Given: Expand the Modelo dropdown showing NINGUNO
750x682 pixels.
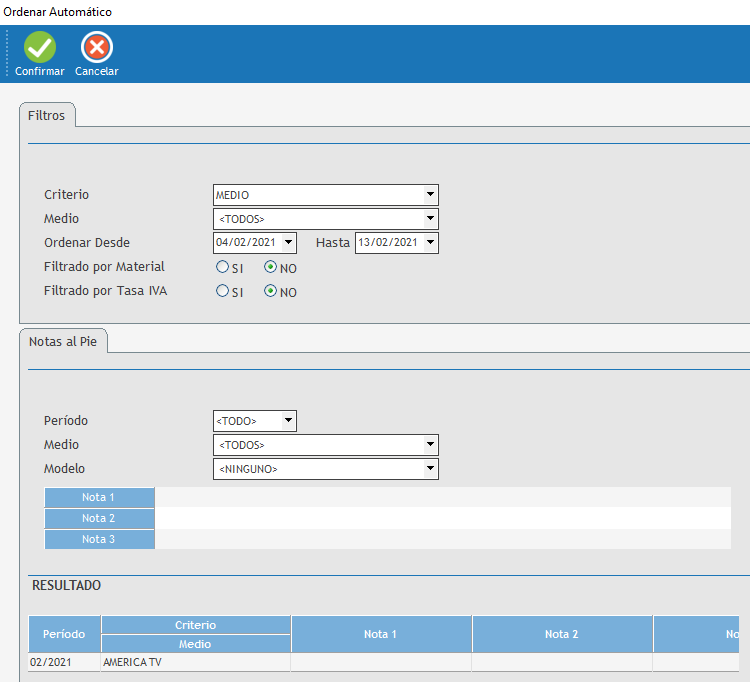Looking at the screenshot, I should tap(430, 469).
